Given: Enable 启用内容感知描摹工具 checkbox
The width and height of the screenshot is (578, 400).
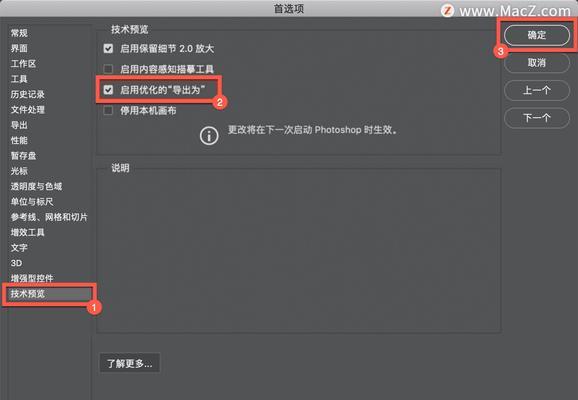Looking at the screenshot, I should pyautogui.click(x=108, y=69).
